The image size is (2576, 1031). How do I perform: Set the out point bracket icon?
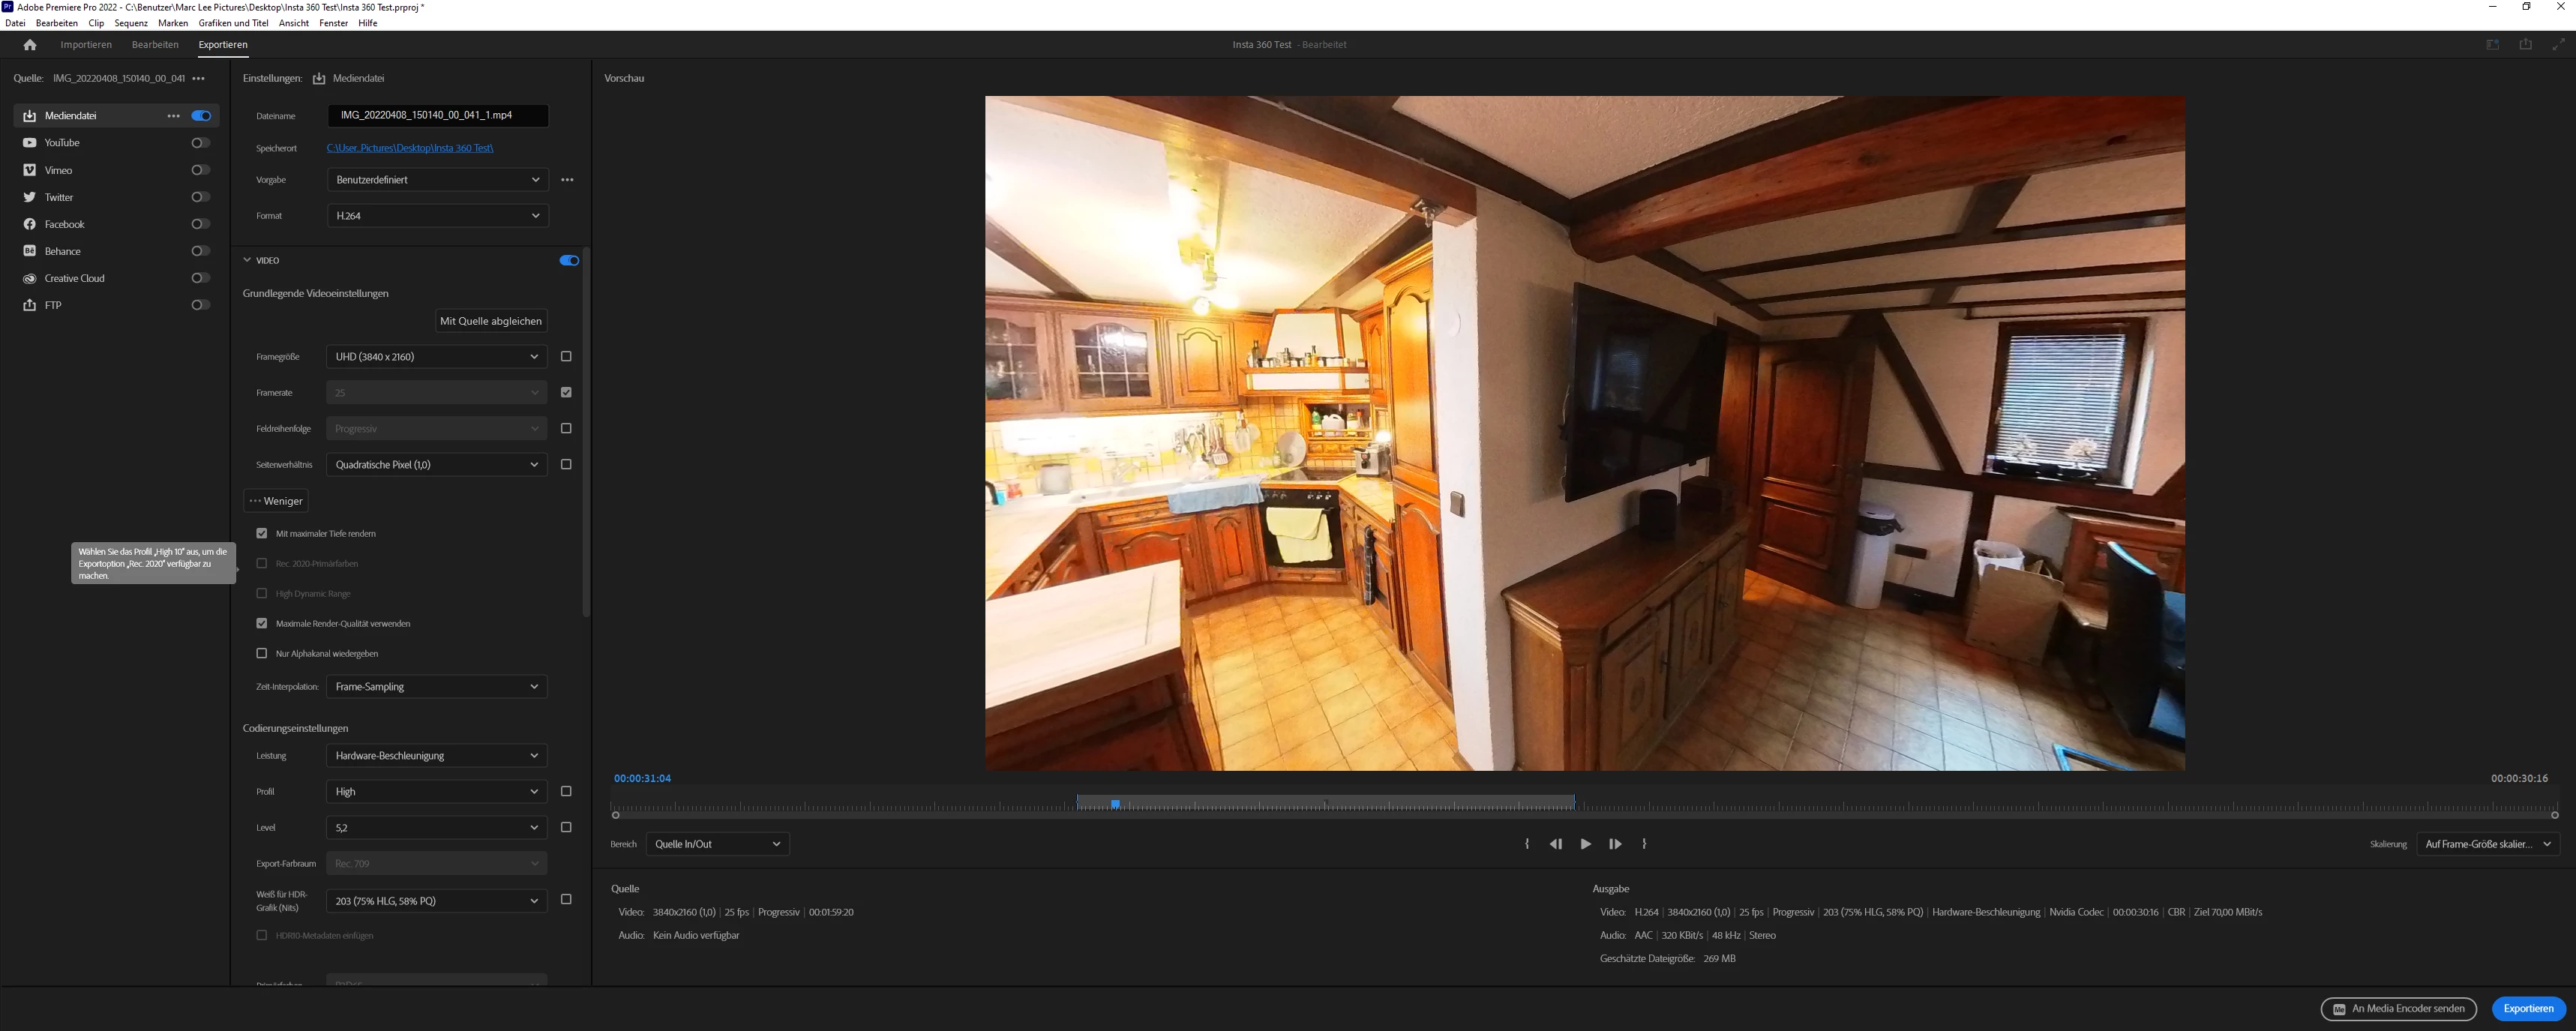1644,844
